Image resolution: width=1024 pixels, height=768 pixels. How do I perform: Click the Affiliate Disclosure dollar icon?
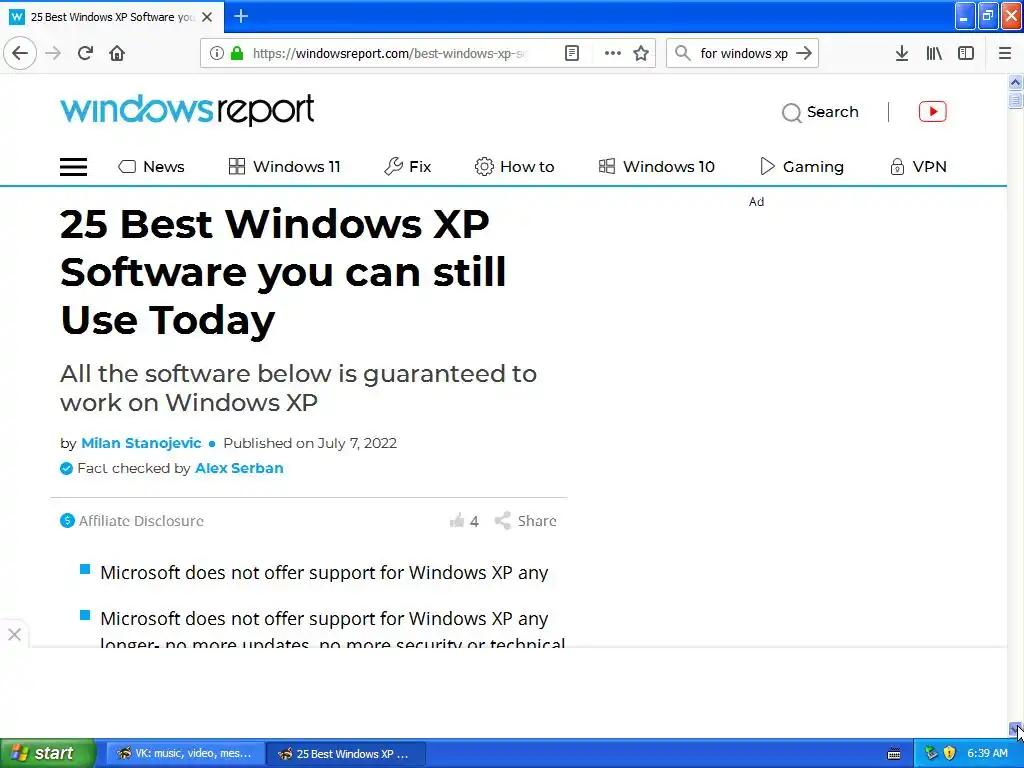click(67, 520)
